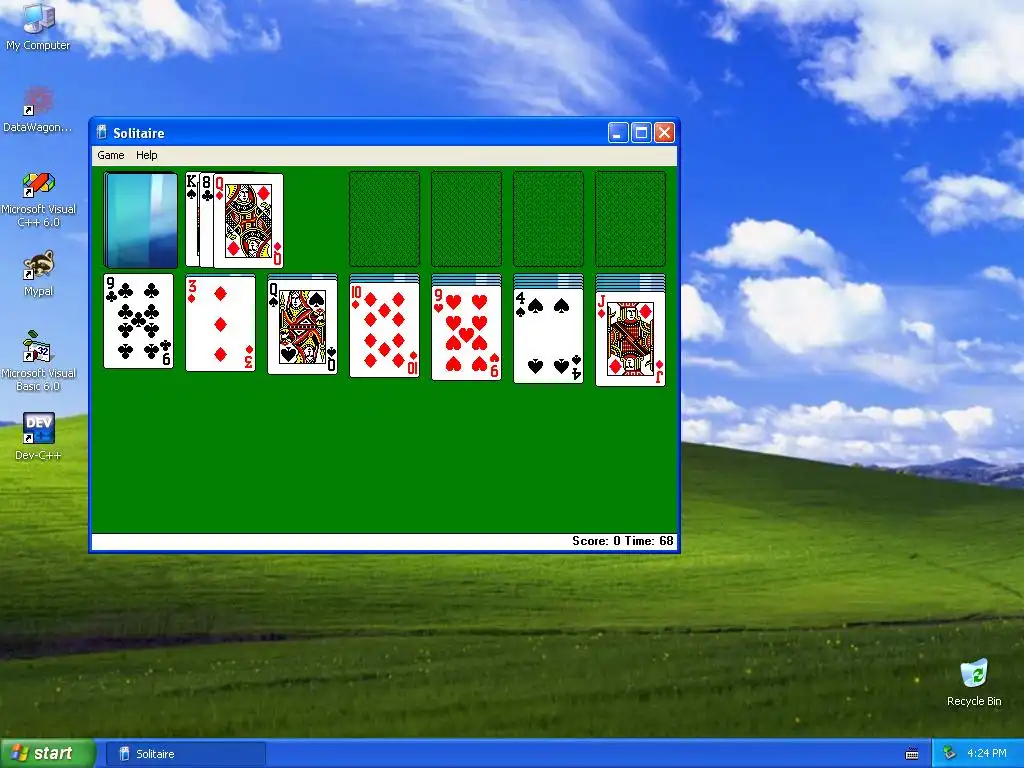Maximize the Solitaire window
The height and width of the screenshot is (768, 1024).
[641, 133]
